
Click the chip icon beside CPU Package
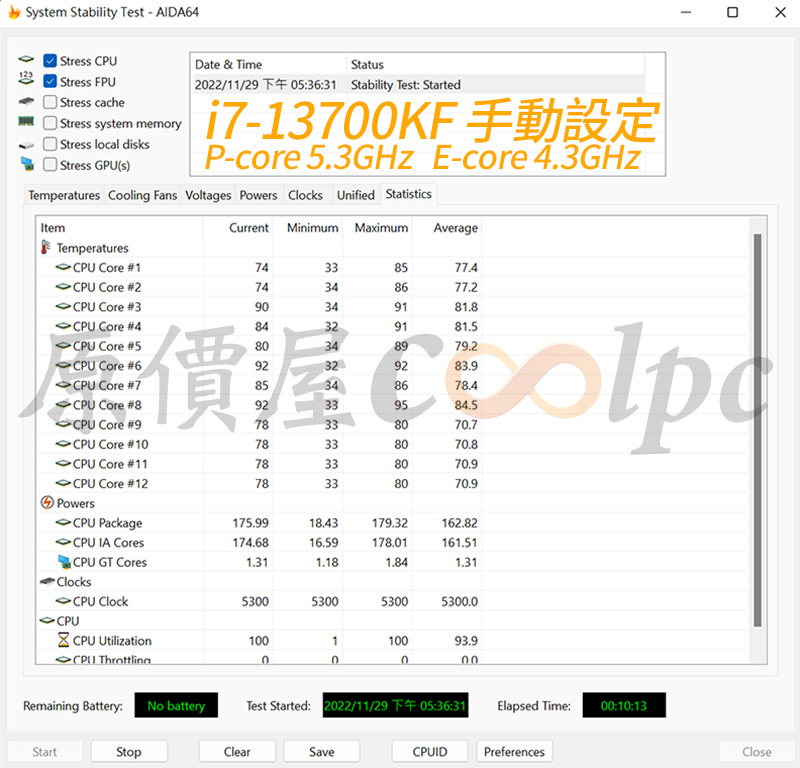pyautogui.click(x=63, y=522)
